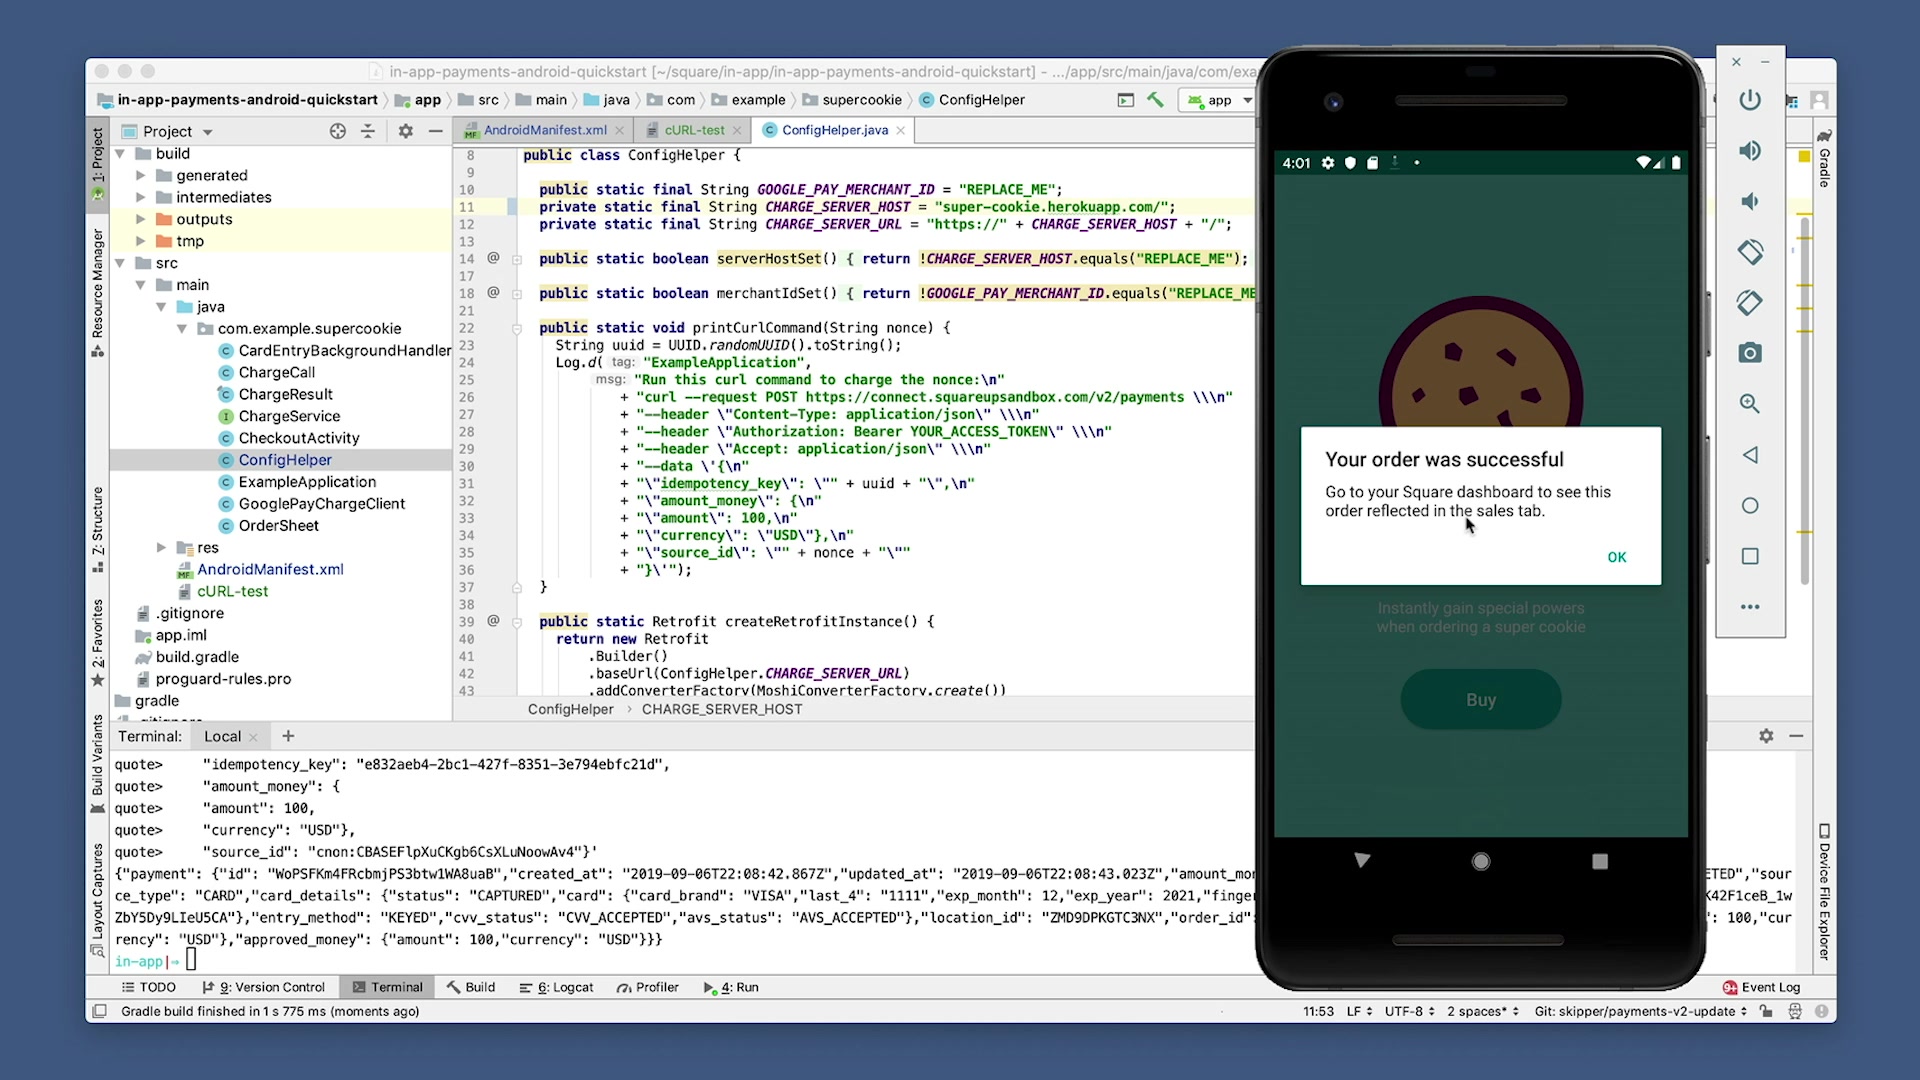
Task: Open the Project panel gear settings
Action: [x=405, y=131]
